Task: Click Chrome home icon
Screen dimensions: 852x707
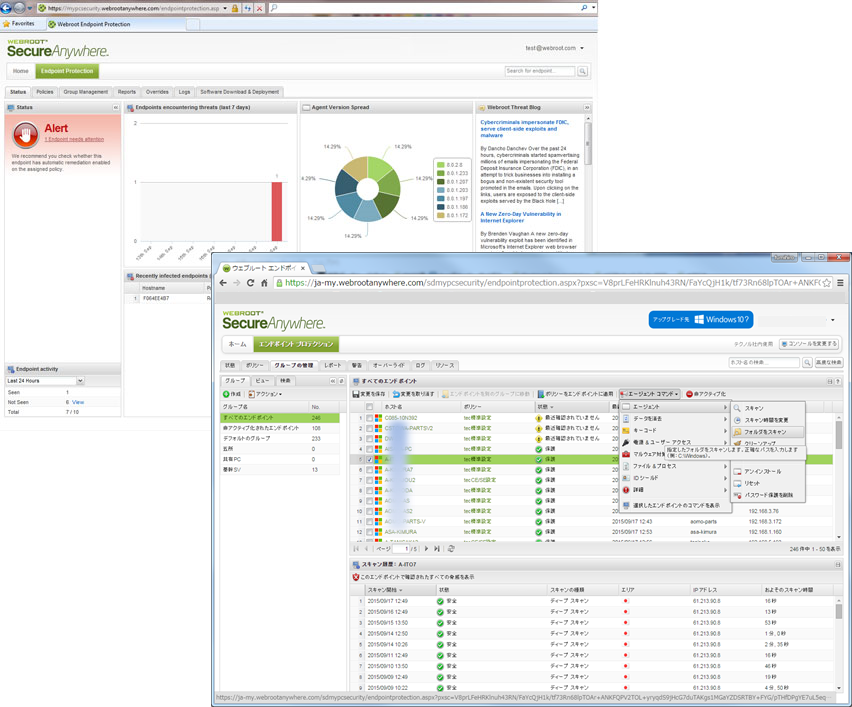Action: (x=264, y=283)
